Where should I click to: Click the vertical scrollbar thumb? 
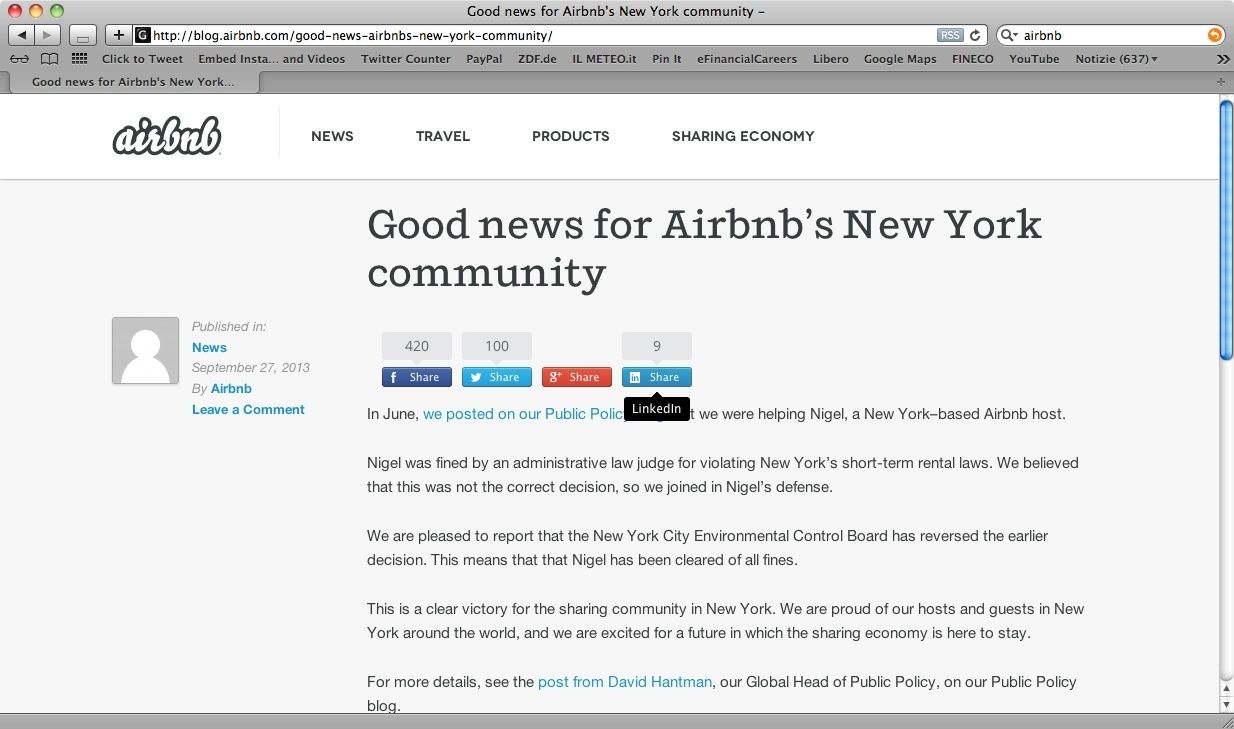(1226, 230)
